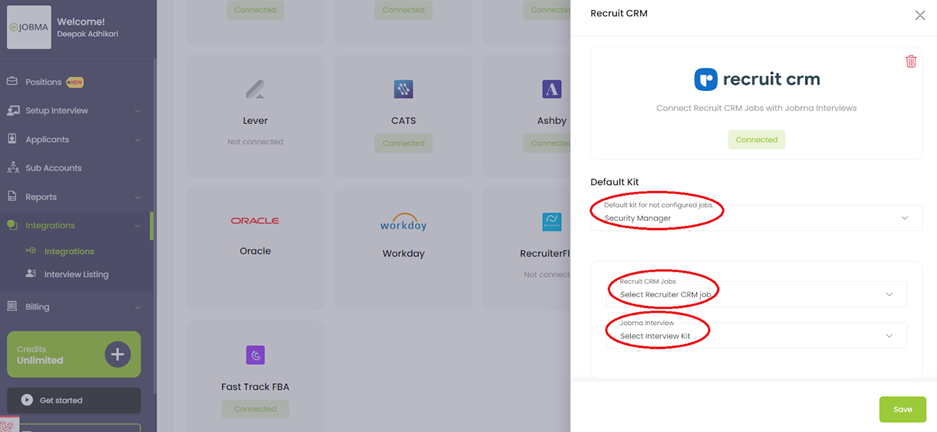Open the Recruit CRM Jobs dropdown
Screen dimensions: 937x432
[757, 294]
